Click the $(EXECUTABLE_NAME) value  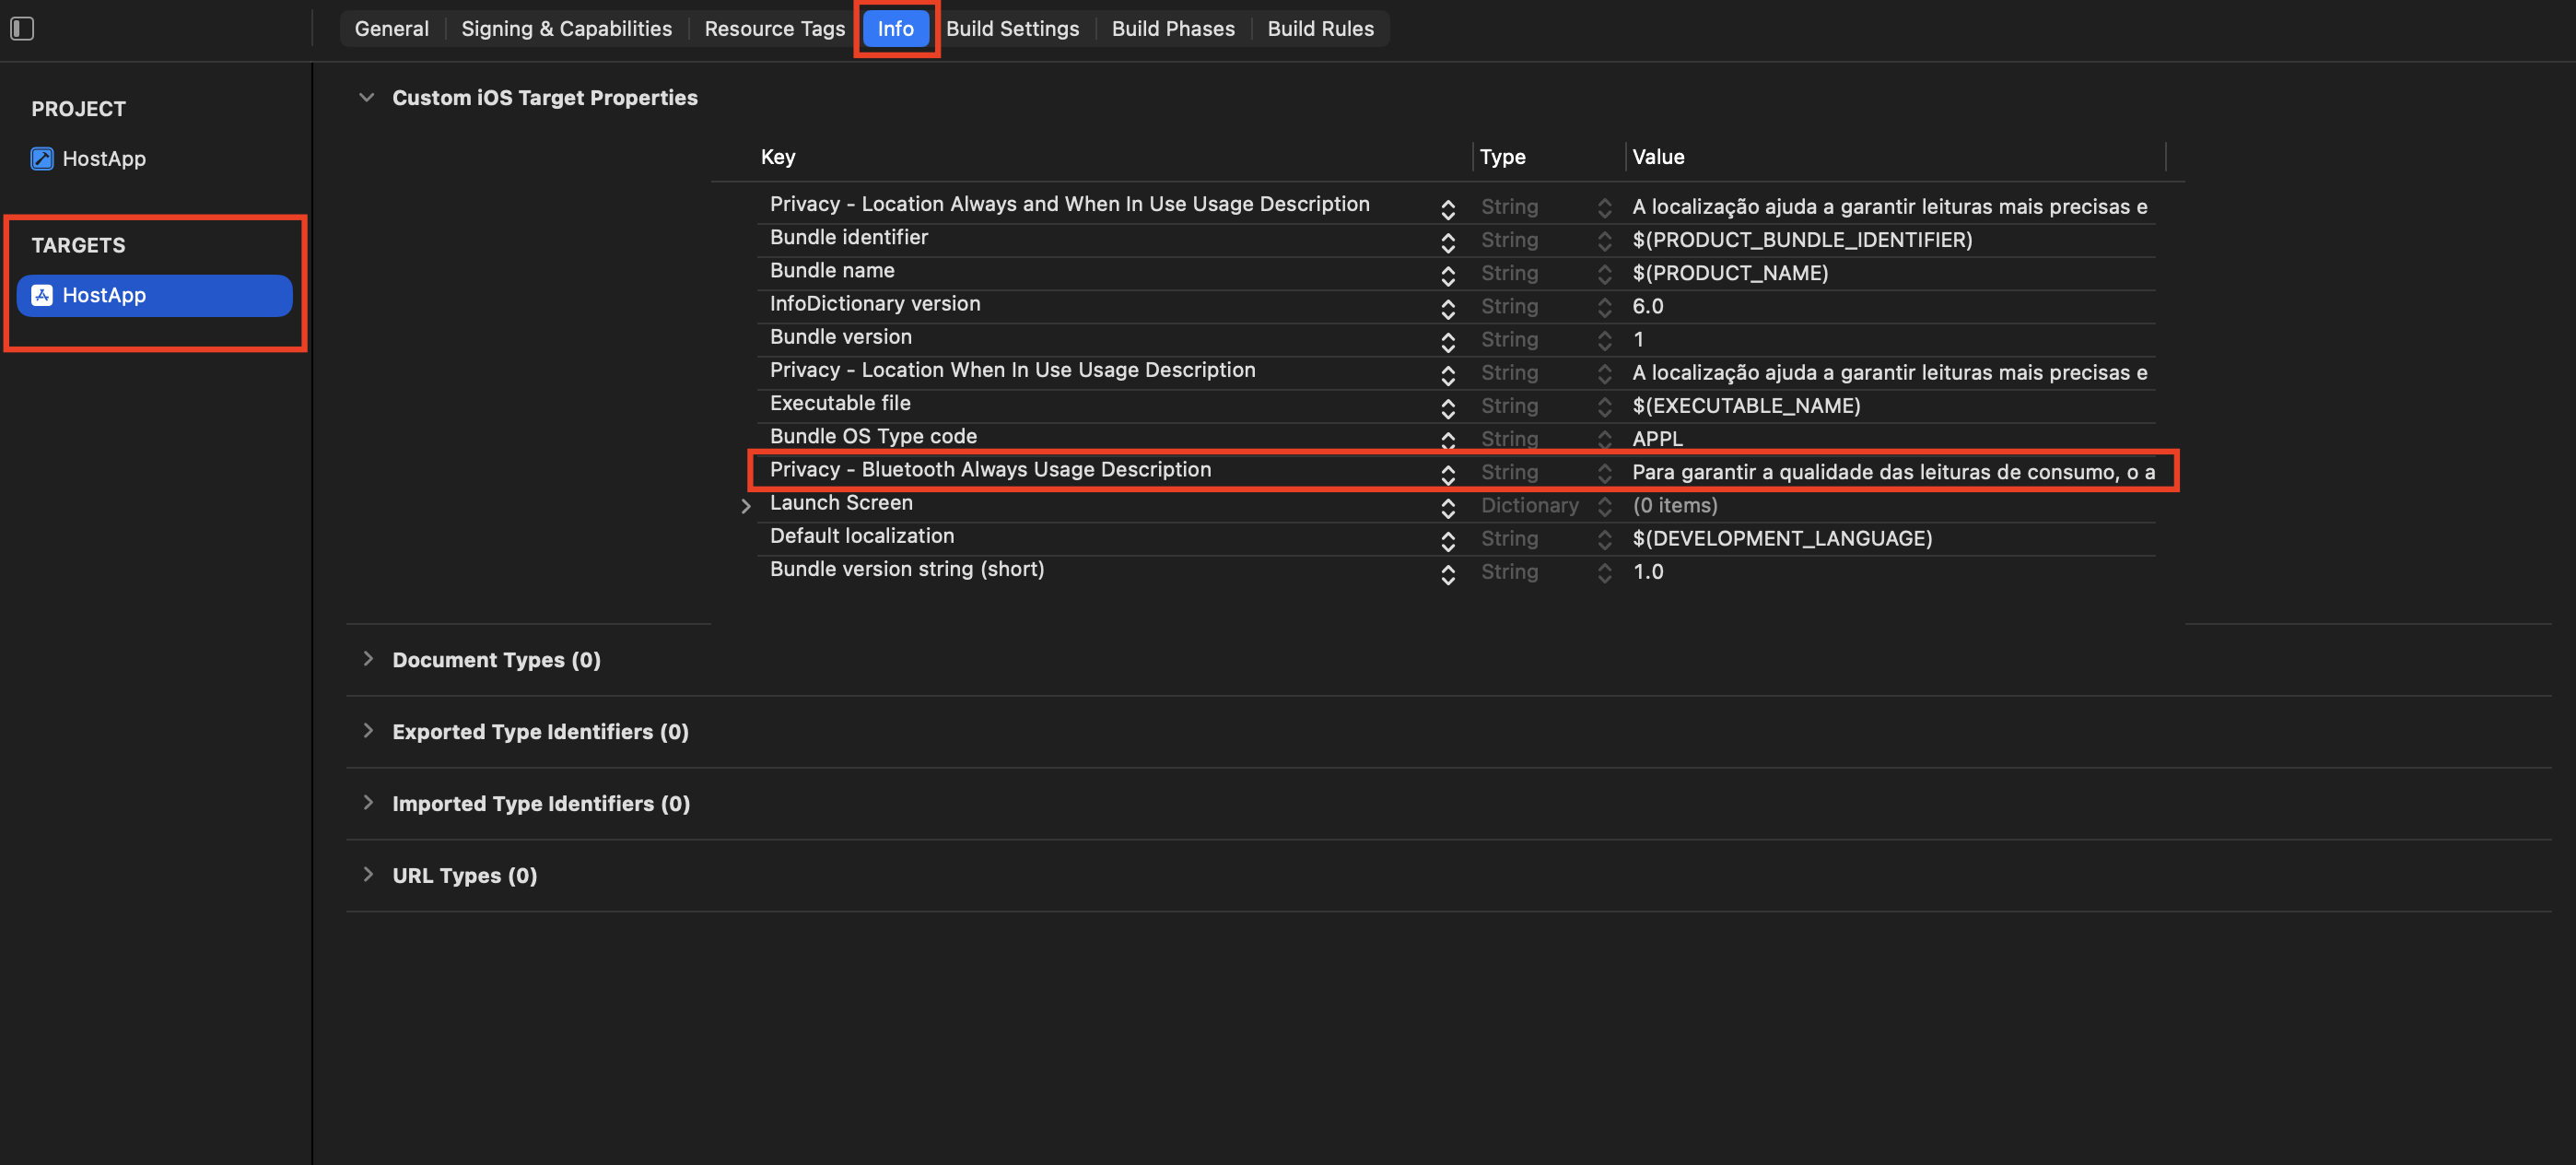1746,406
